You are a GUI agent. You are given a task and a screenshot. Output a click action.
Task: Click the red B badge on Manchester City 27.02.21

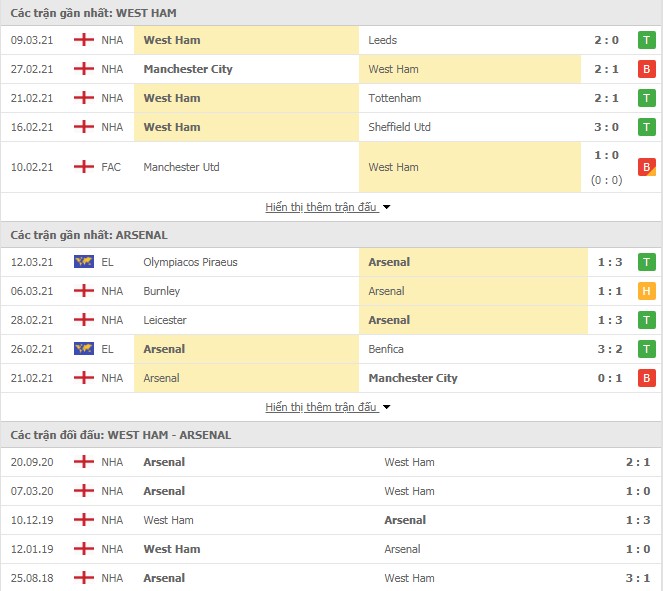[x=647, y=69]
